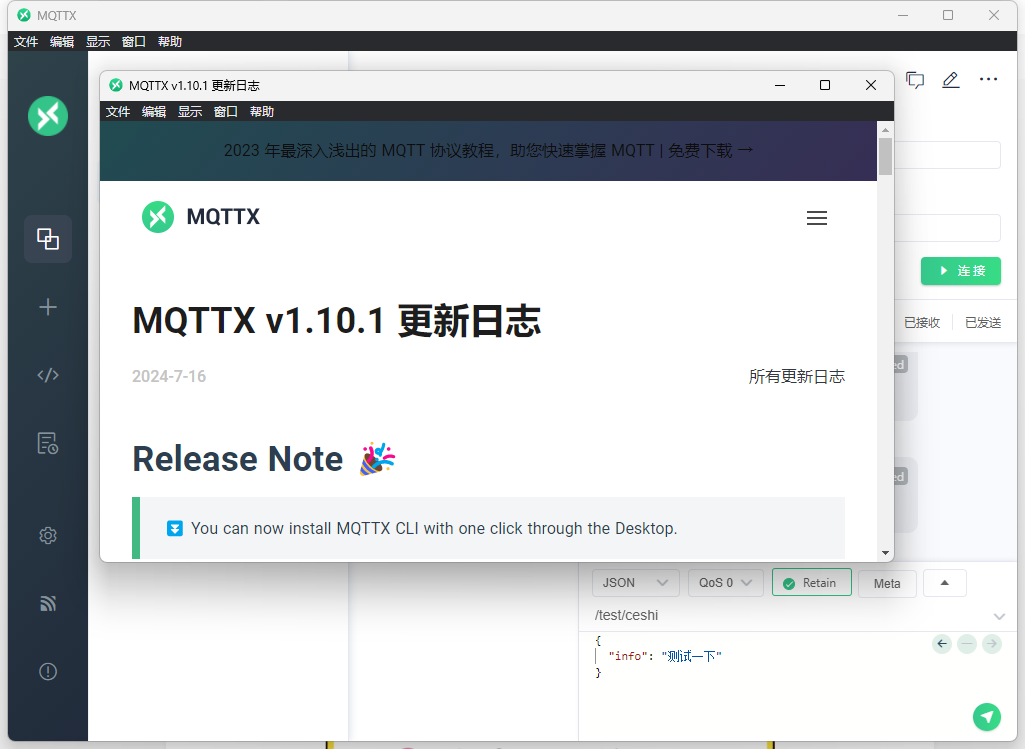The image size is (1025, 749).
Task: Switch to the 已发送 messages tab
Action: click(983, 321)
